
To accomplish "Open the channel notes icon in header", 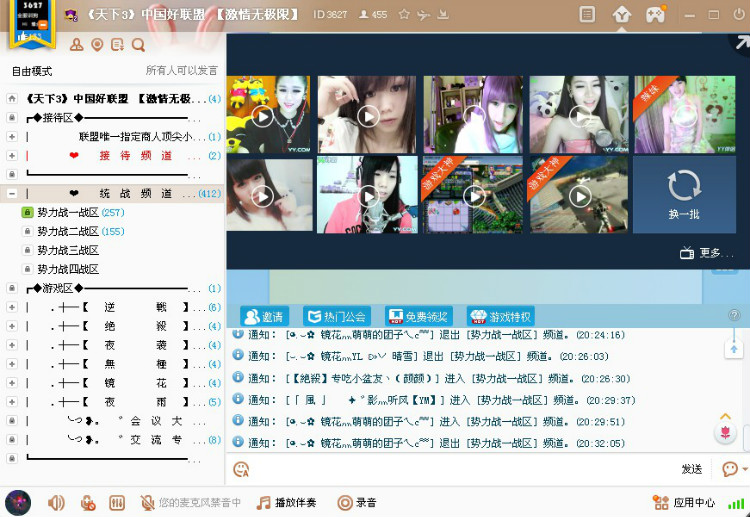I will coord(117,45).
